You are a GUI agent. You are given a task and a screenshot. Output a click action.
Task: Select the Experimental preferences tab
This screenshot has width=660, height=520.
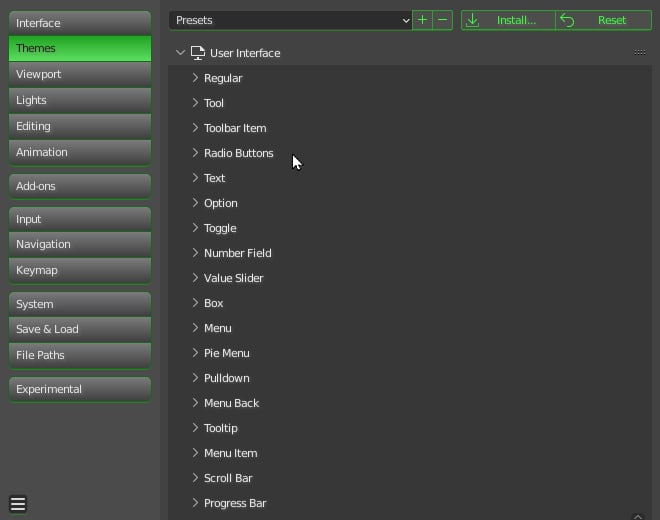[80, 389]
